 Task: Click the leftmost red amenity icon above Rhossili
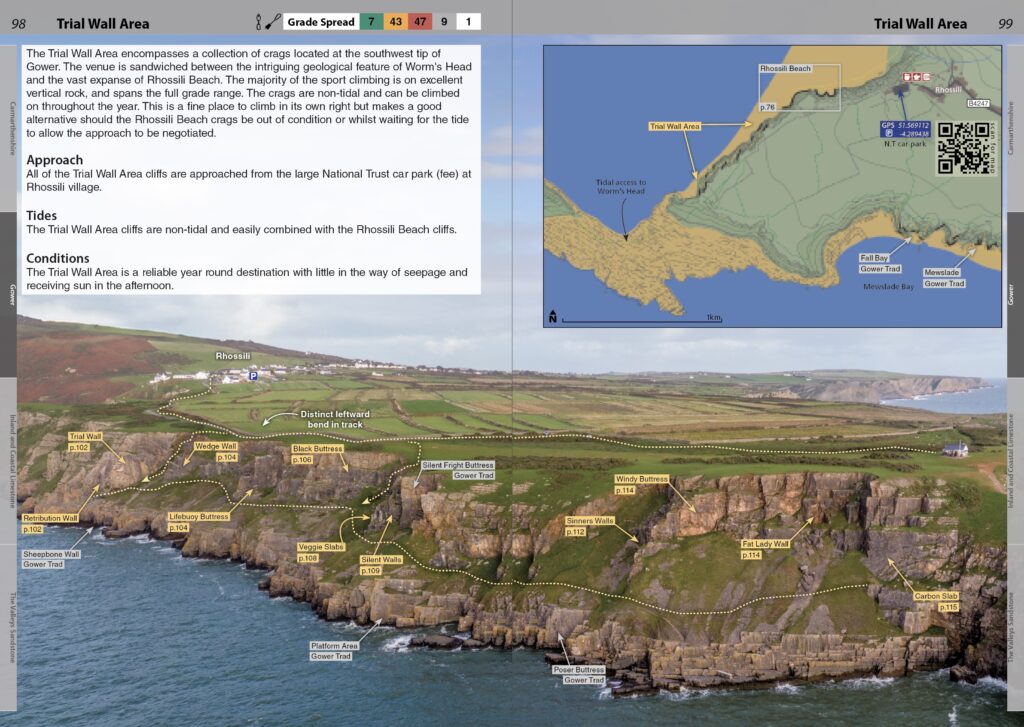pyautogui.click(x=907, y=76)
